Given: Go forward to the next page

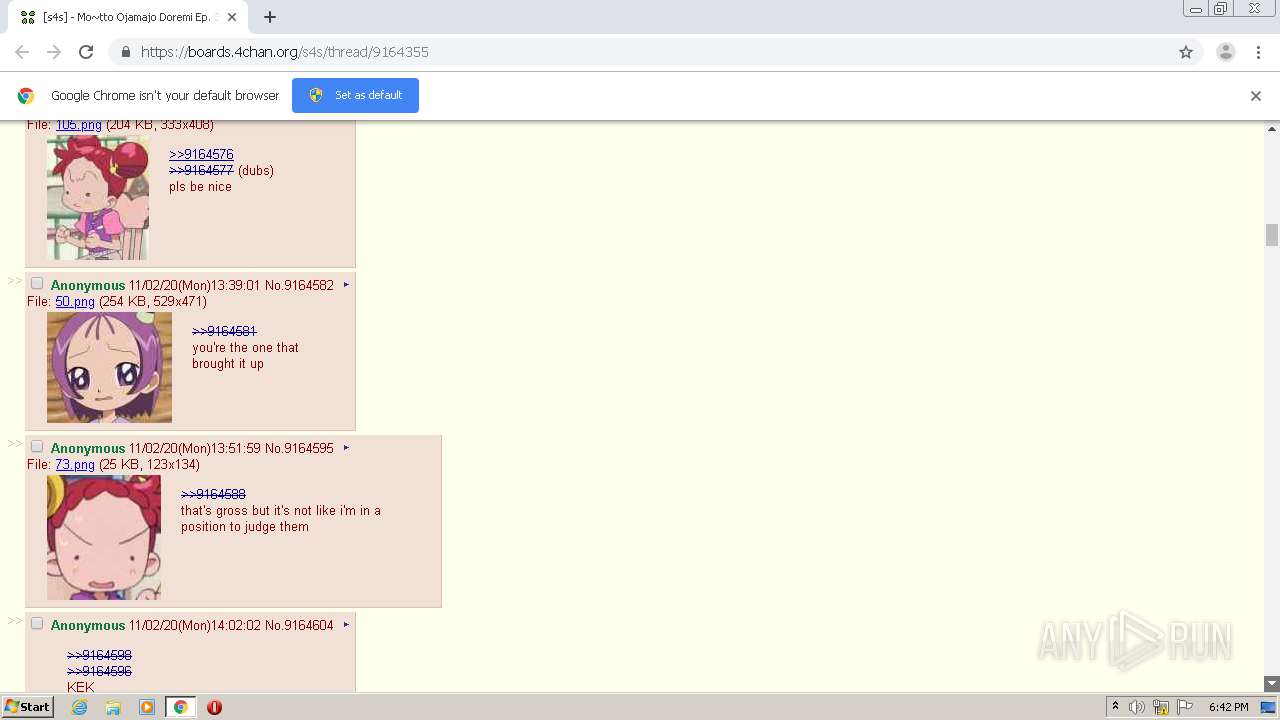Looking at the screenshot, I should [x=54, y=52].
